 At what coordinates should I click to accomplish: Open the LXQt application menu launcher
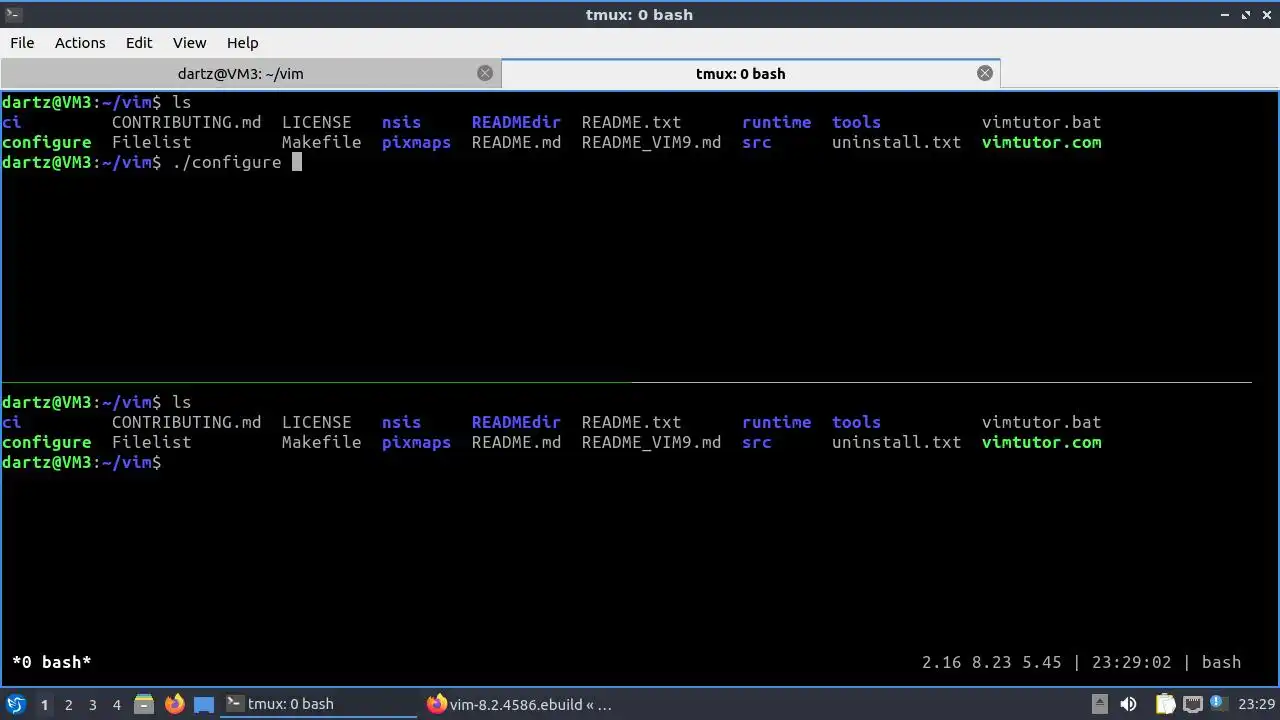15,704
